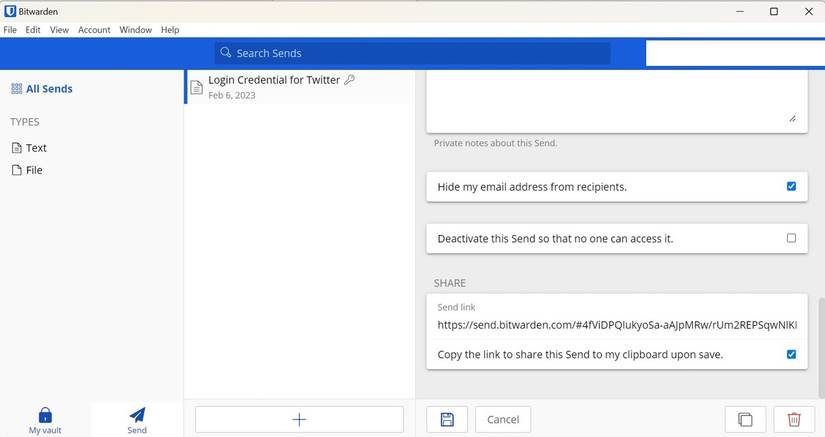Click the Bitwarden shield logo in title bar

point(10,11)
